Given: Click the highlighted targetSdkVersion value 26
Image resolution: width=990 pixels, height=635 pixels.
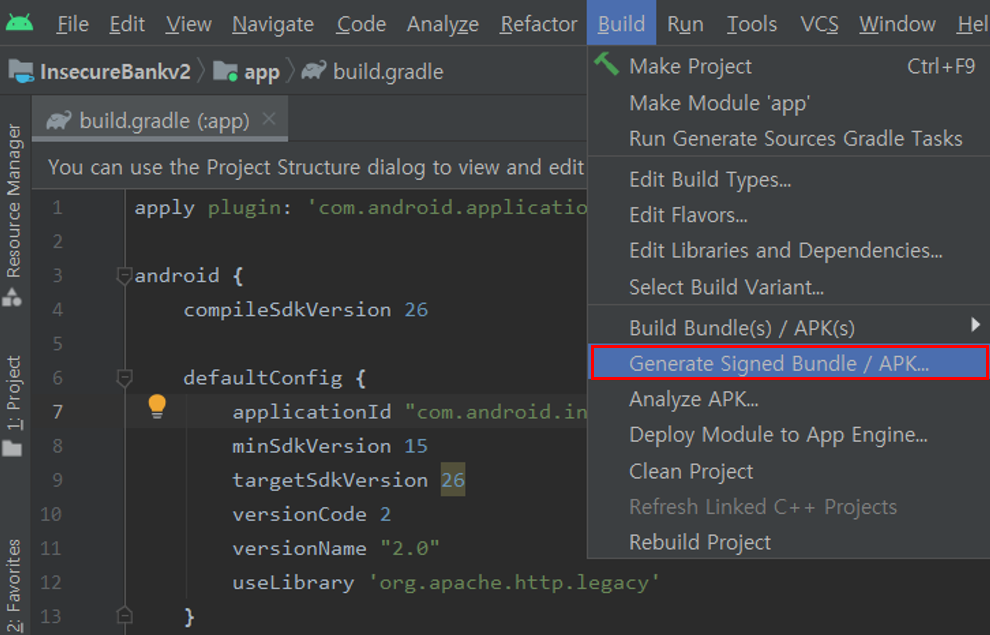Looking at the screenshot, I should (453, 480).
